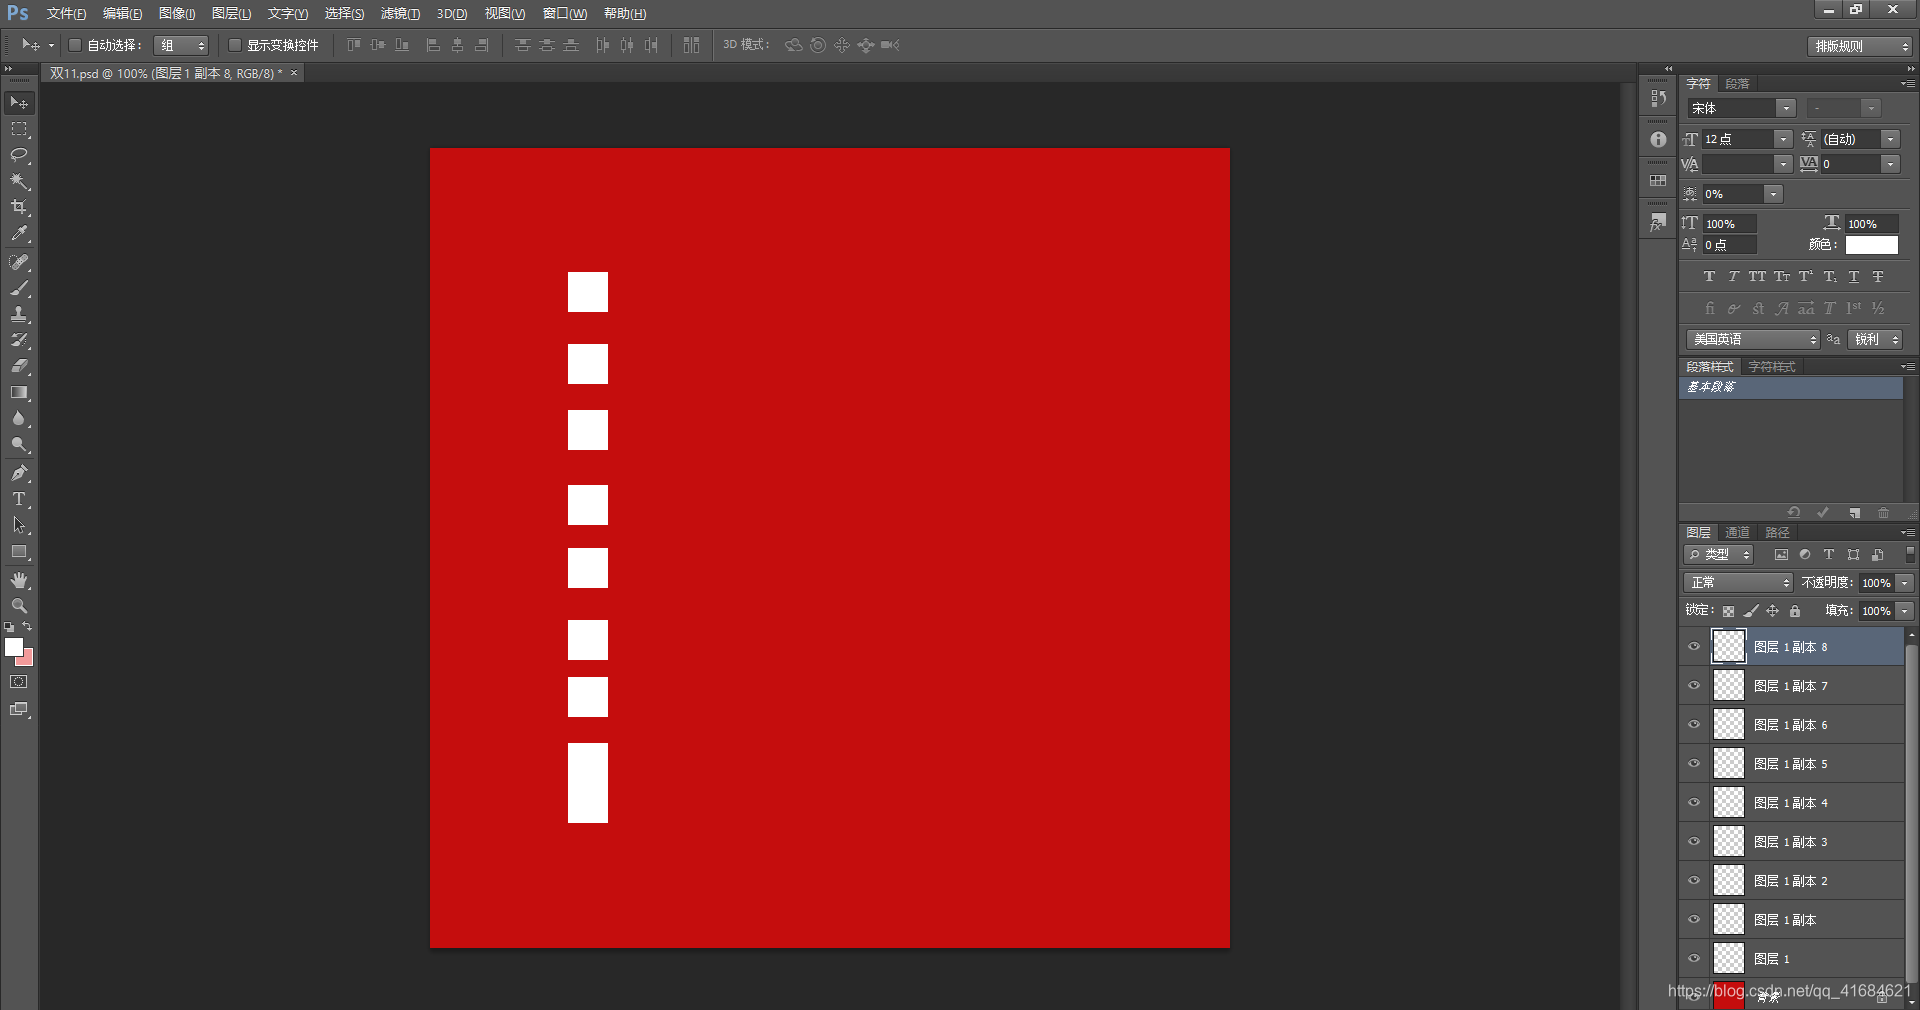Toggle Quick Mask mode
1920x1010 pixels.
pos(19,682)
